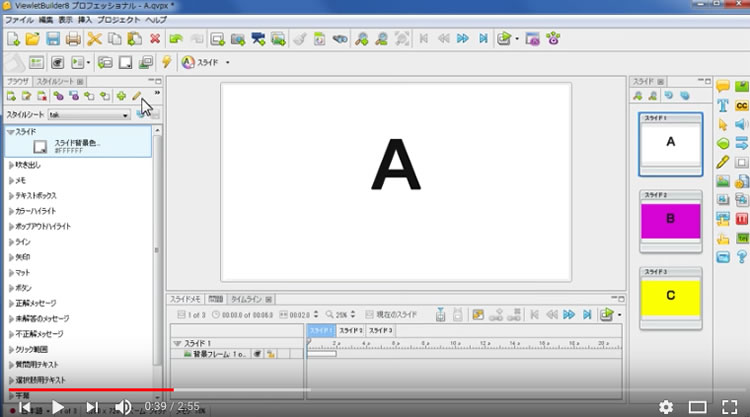Mute the video player volume

pos(123,406)
